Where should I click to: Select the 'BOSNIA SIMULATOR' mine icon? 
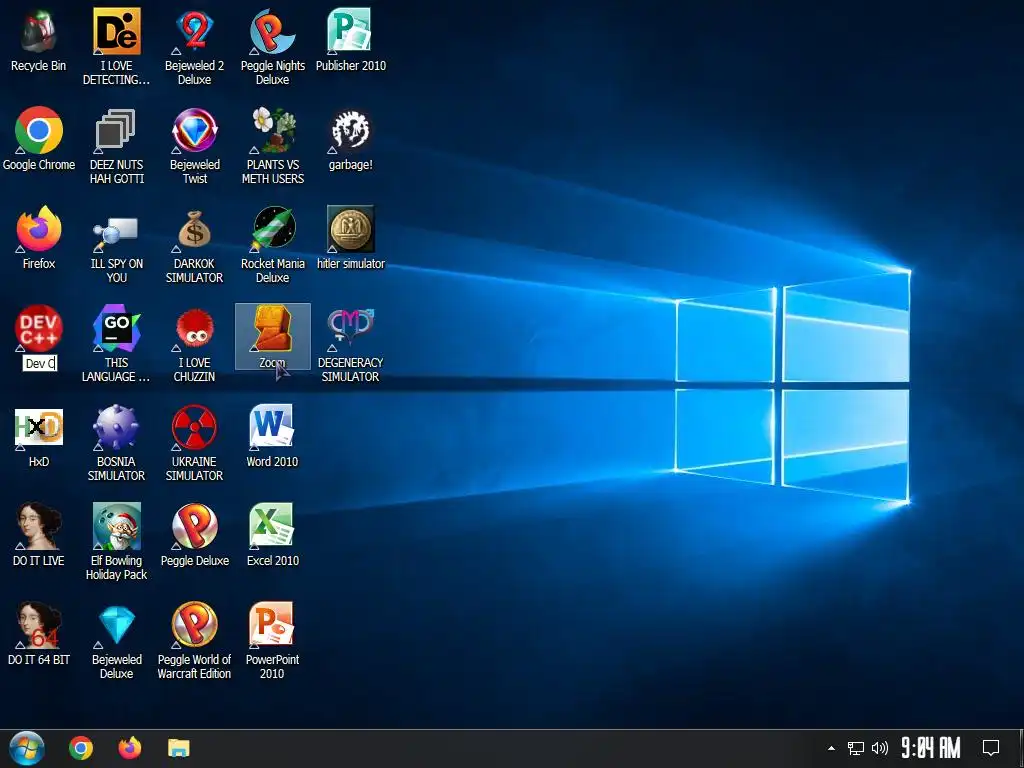click(x=116, y=428)
